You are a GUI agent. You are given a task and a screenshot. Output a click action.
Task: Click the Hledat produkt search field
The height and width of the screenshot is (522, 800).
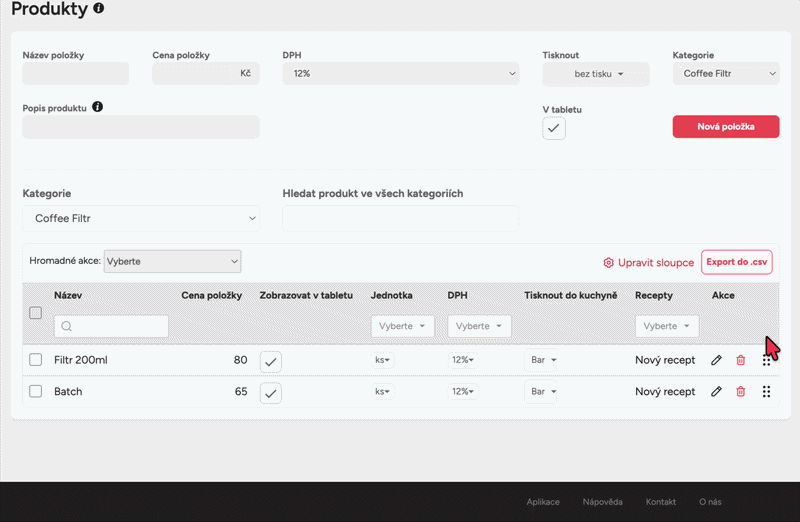click(x=400, y=218)
